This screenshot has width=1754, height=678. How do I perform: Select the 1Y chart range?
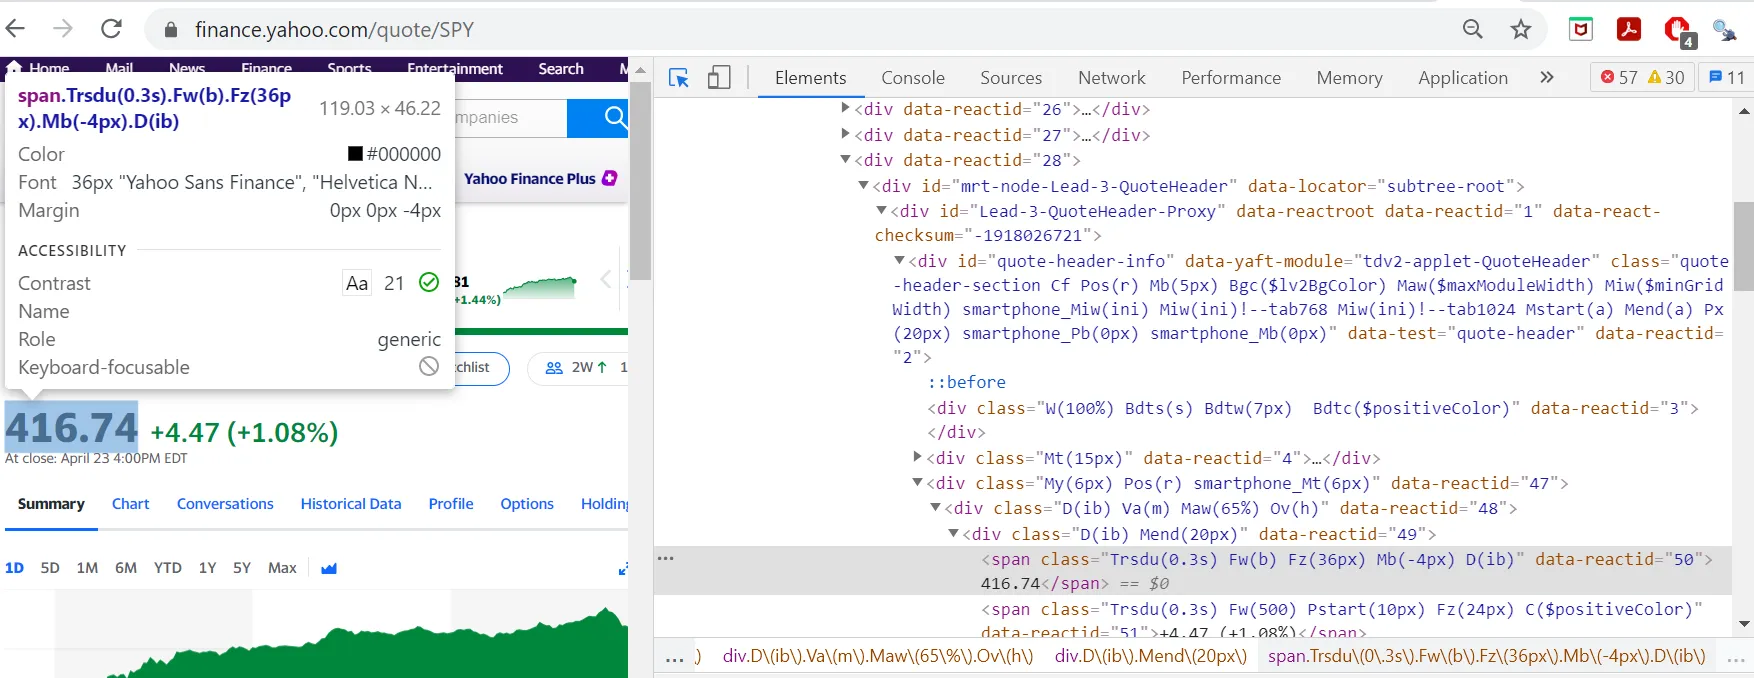coord(207,568)
